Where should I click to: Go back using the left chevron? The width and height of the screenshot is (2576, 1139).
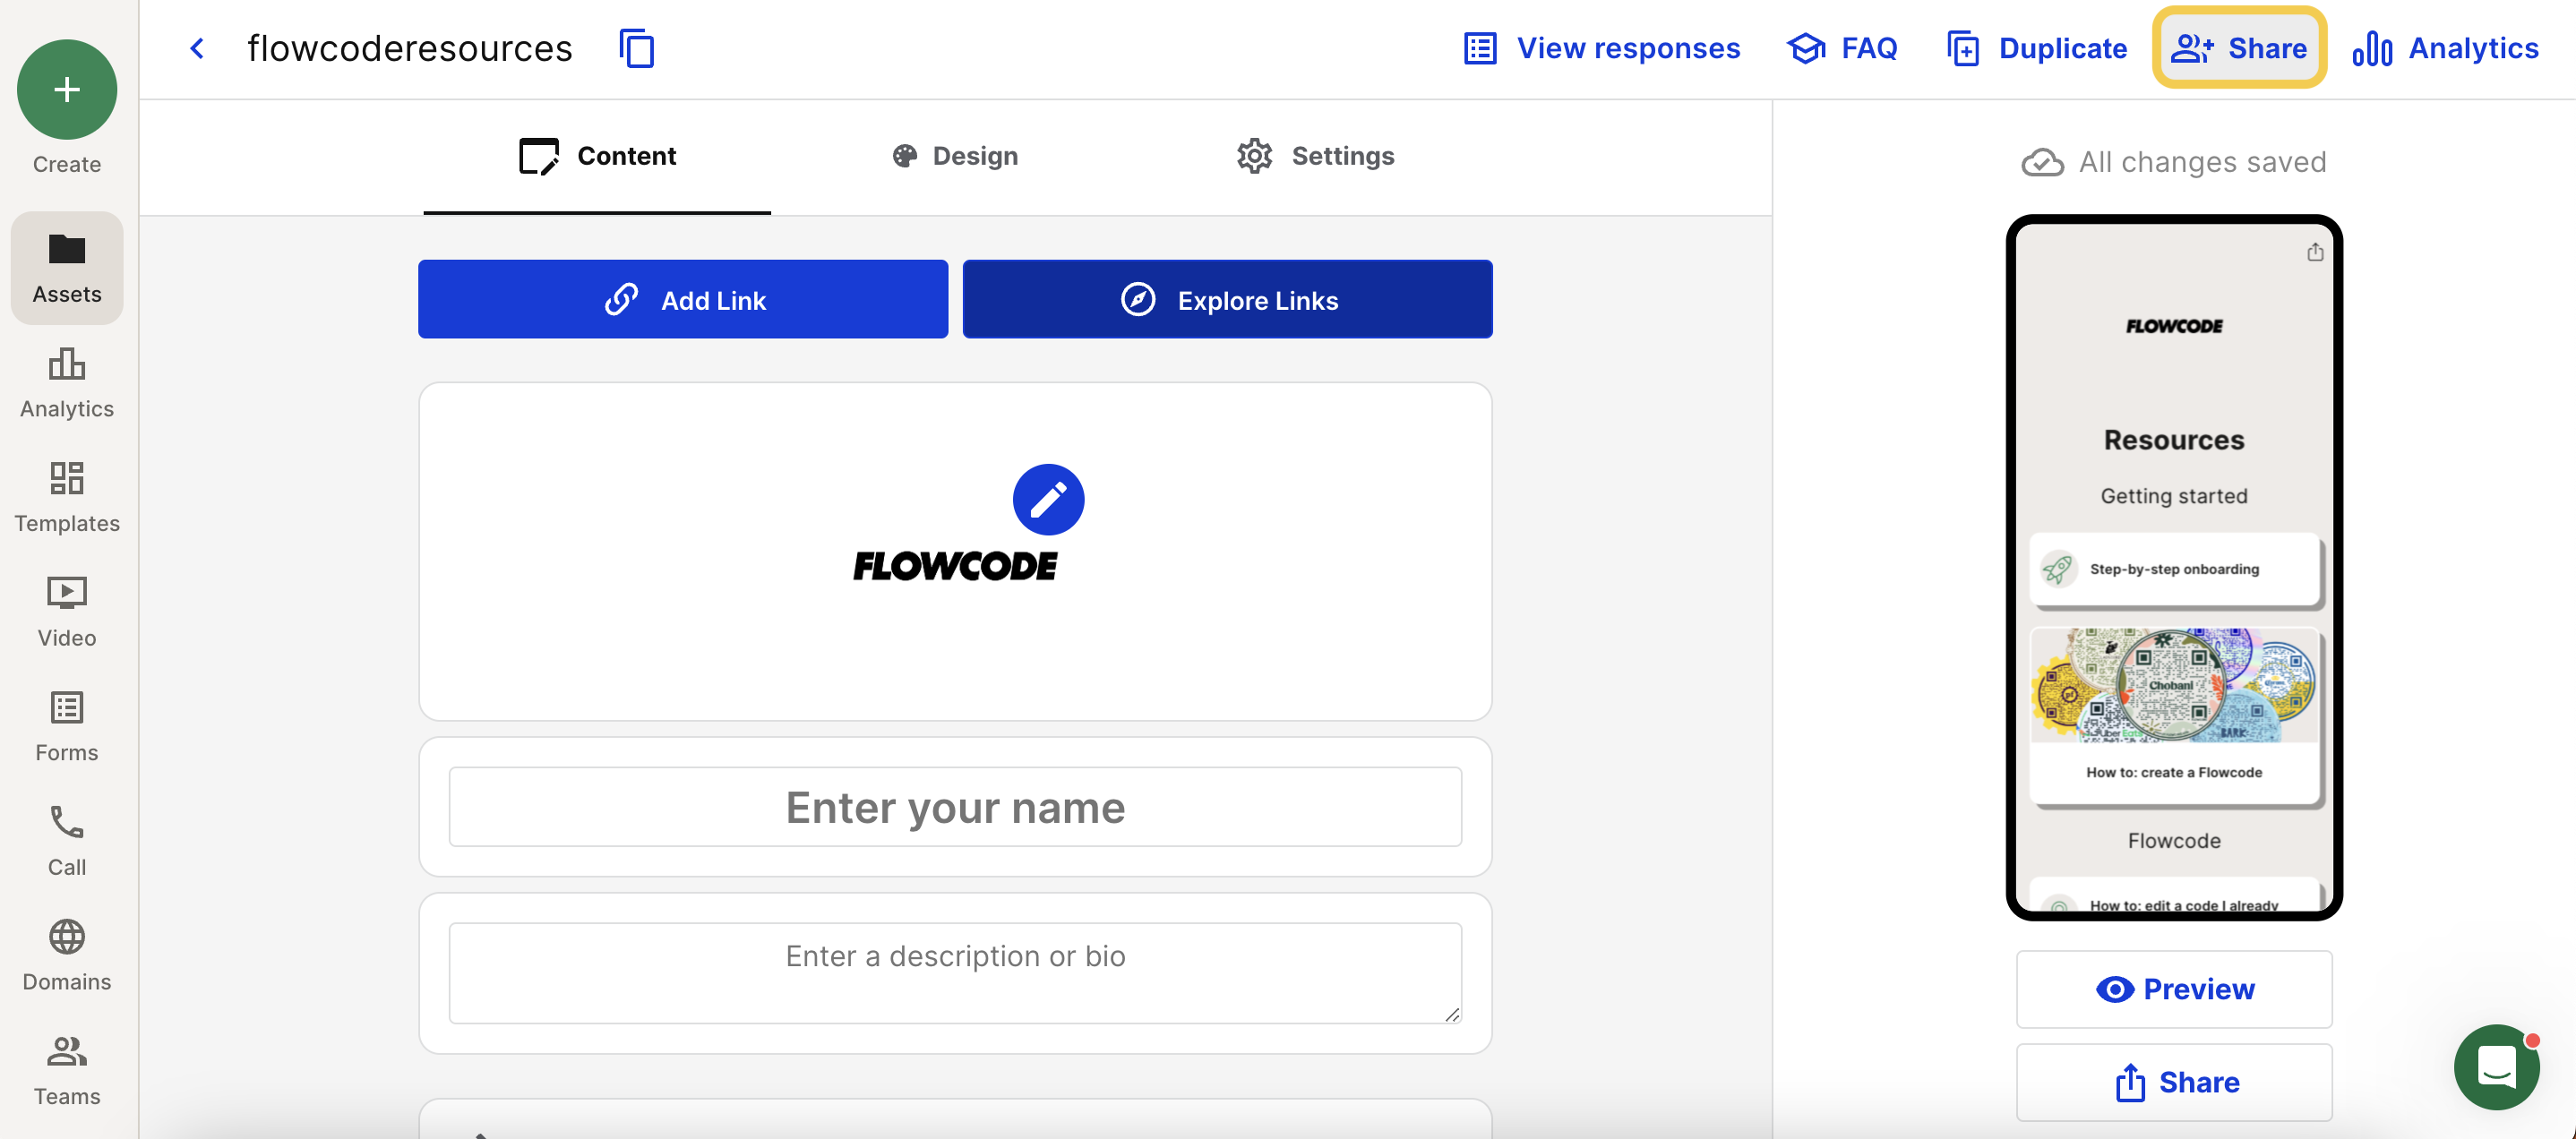[x=197, y=48]
